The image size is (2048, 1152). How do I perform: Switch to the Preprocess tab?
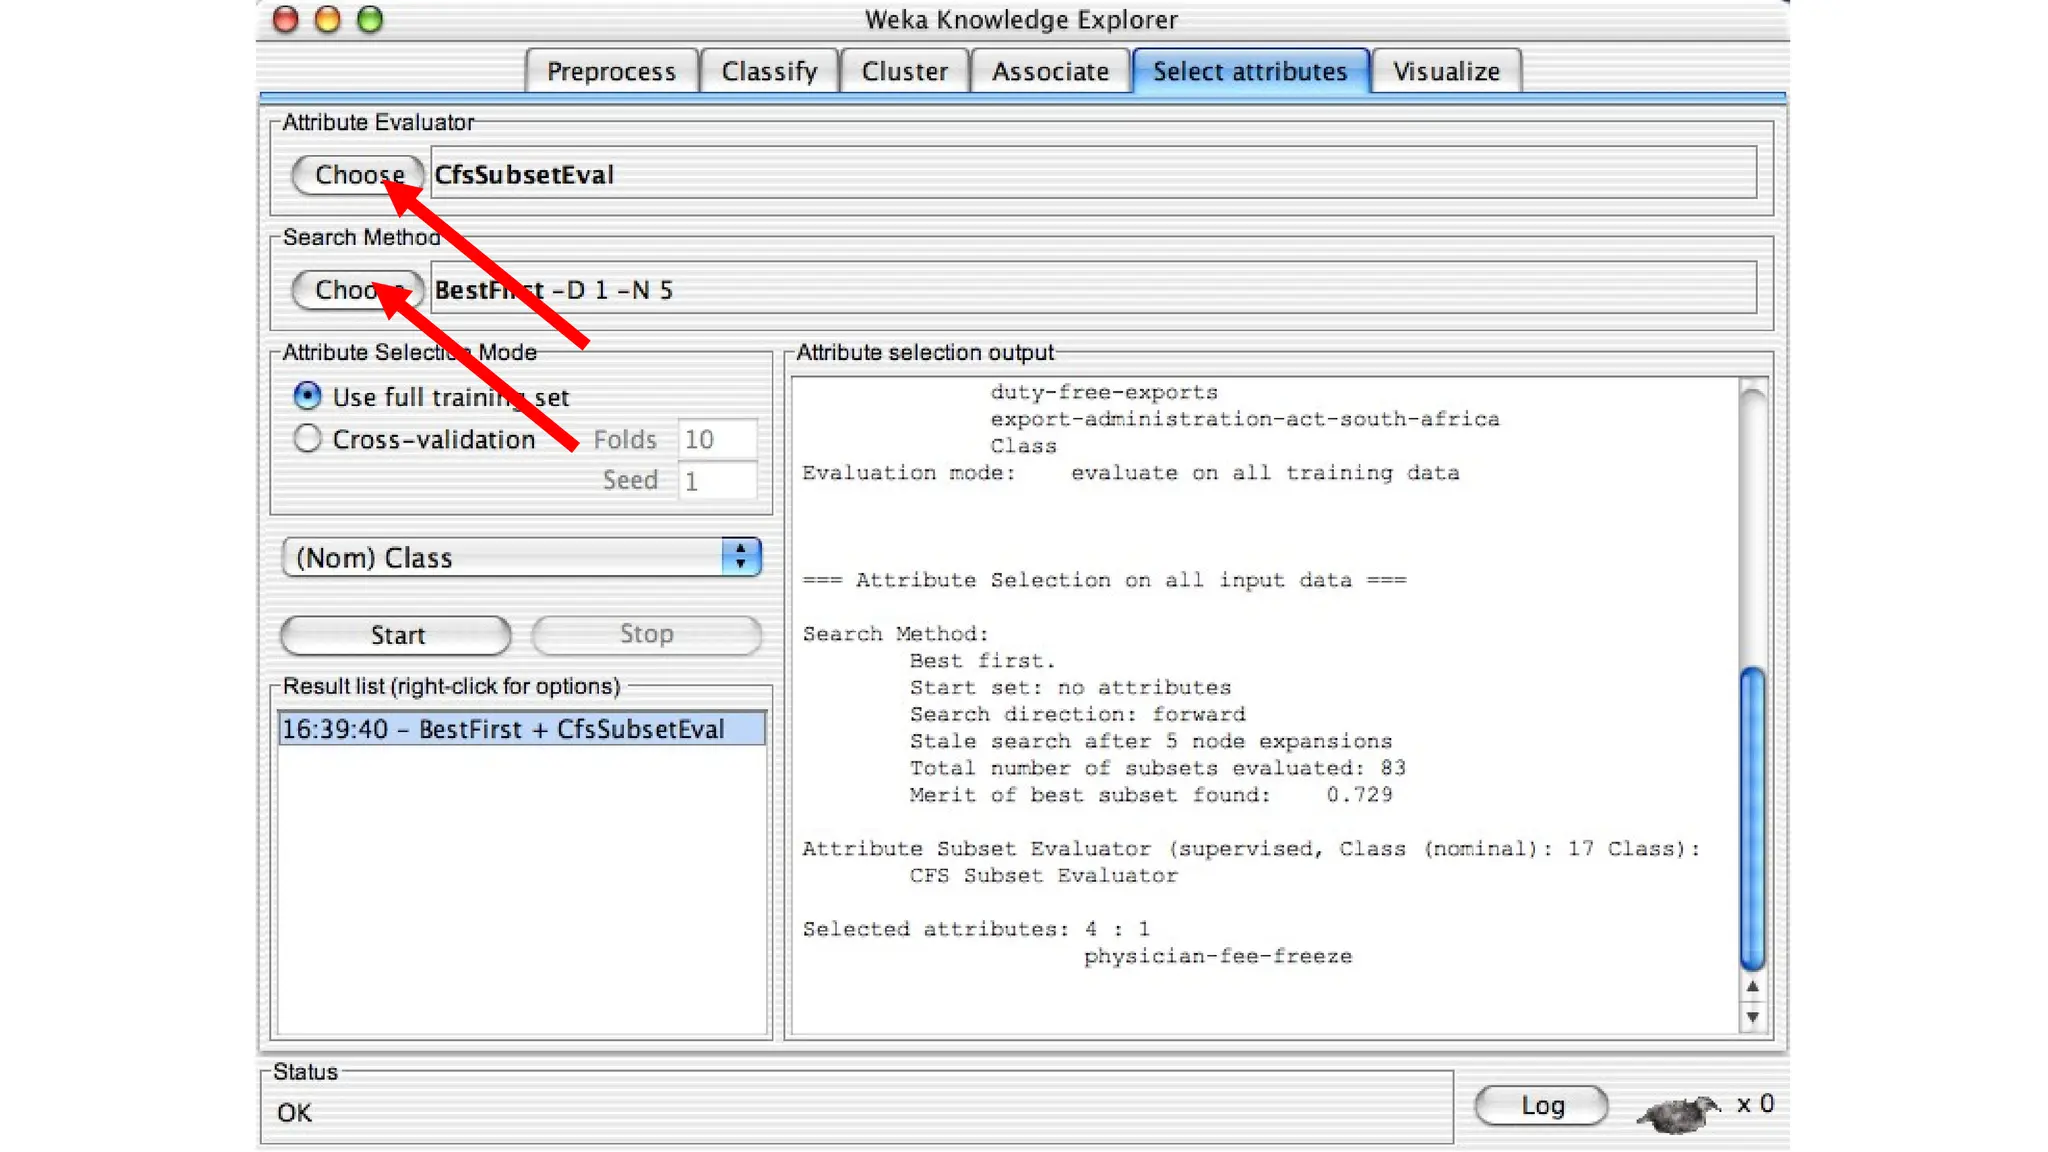[611, 72]
